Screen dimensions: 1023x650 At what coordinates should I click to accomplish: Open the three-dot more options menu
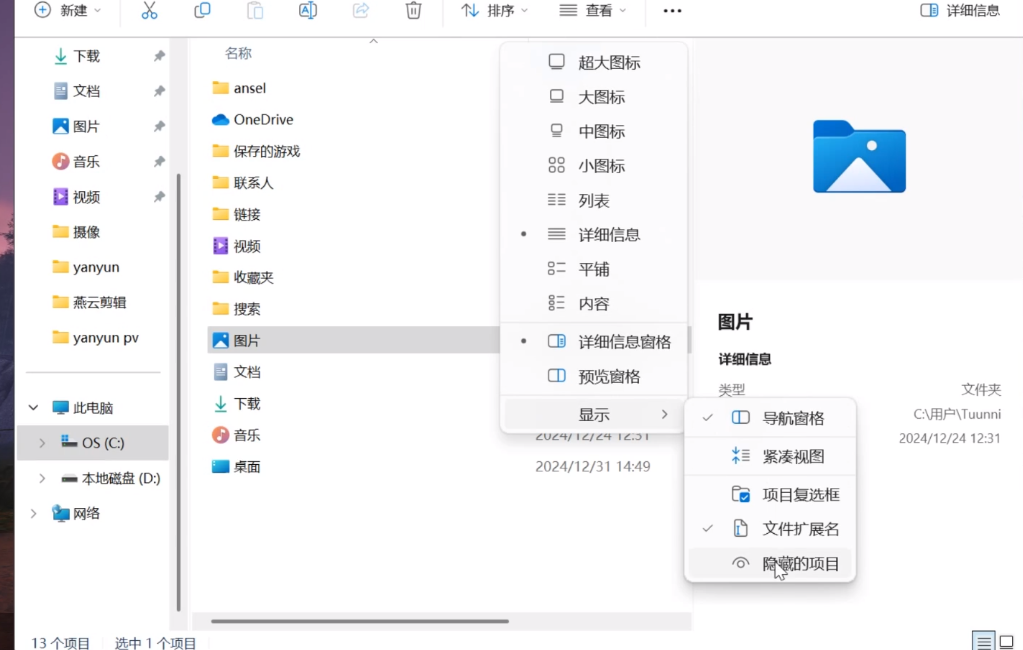672,11
